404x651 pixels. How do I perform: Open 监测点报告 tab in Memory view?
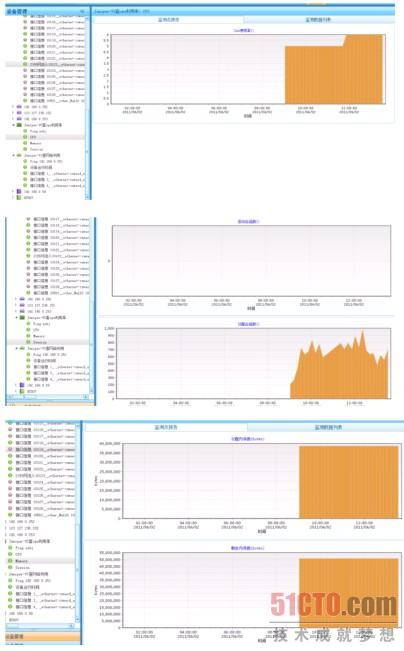tap(166, 427)
